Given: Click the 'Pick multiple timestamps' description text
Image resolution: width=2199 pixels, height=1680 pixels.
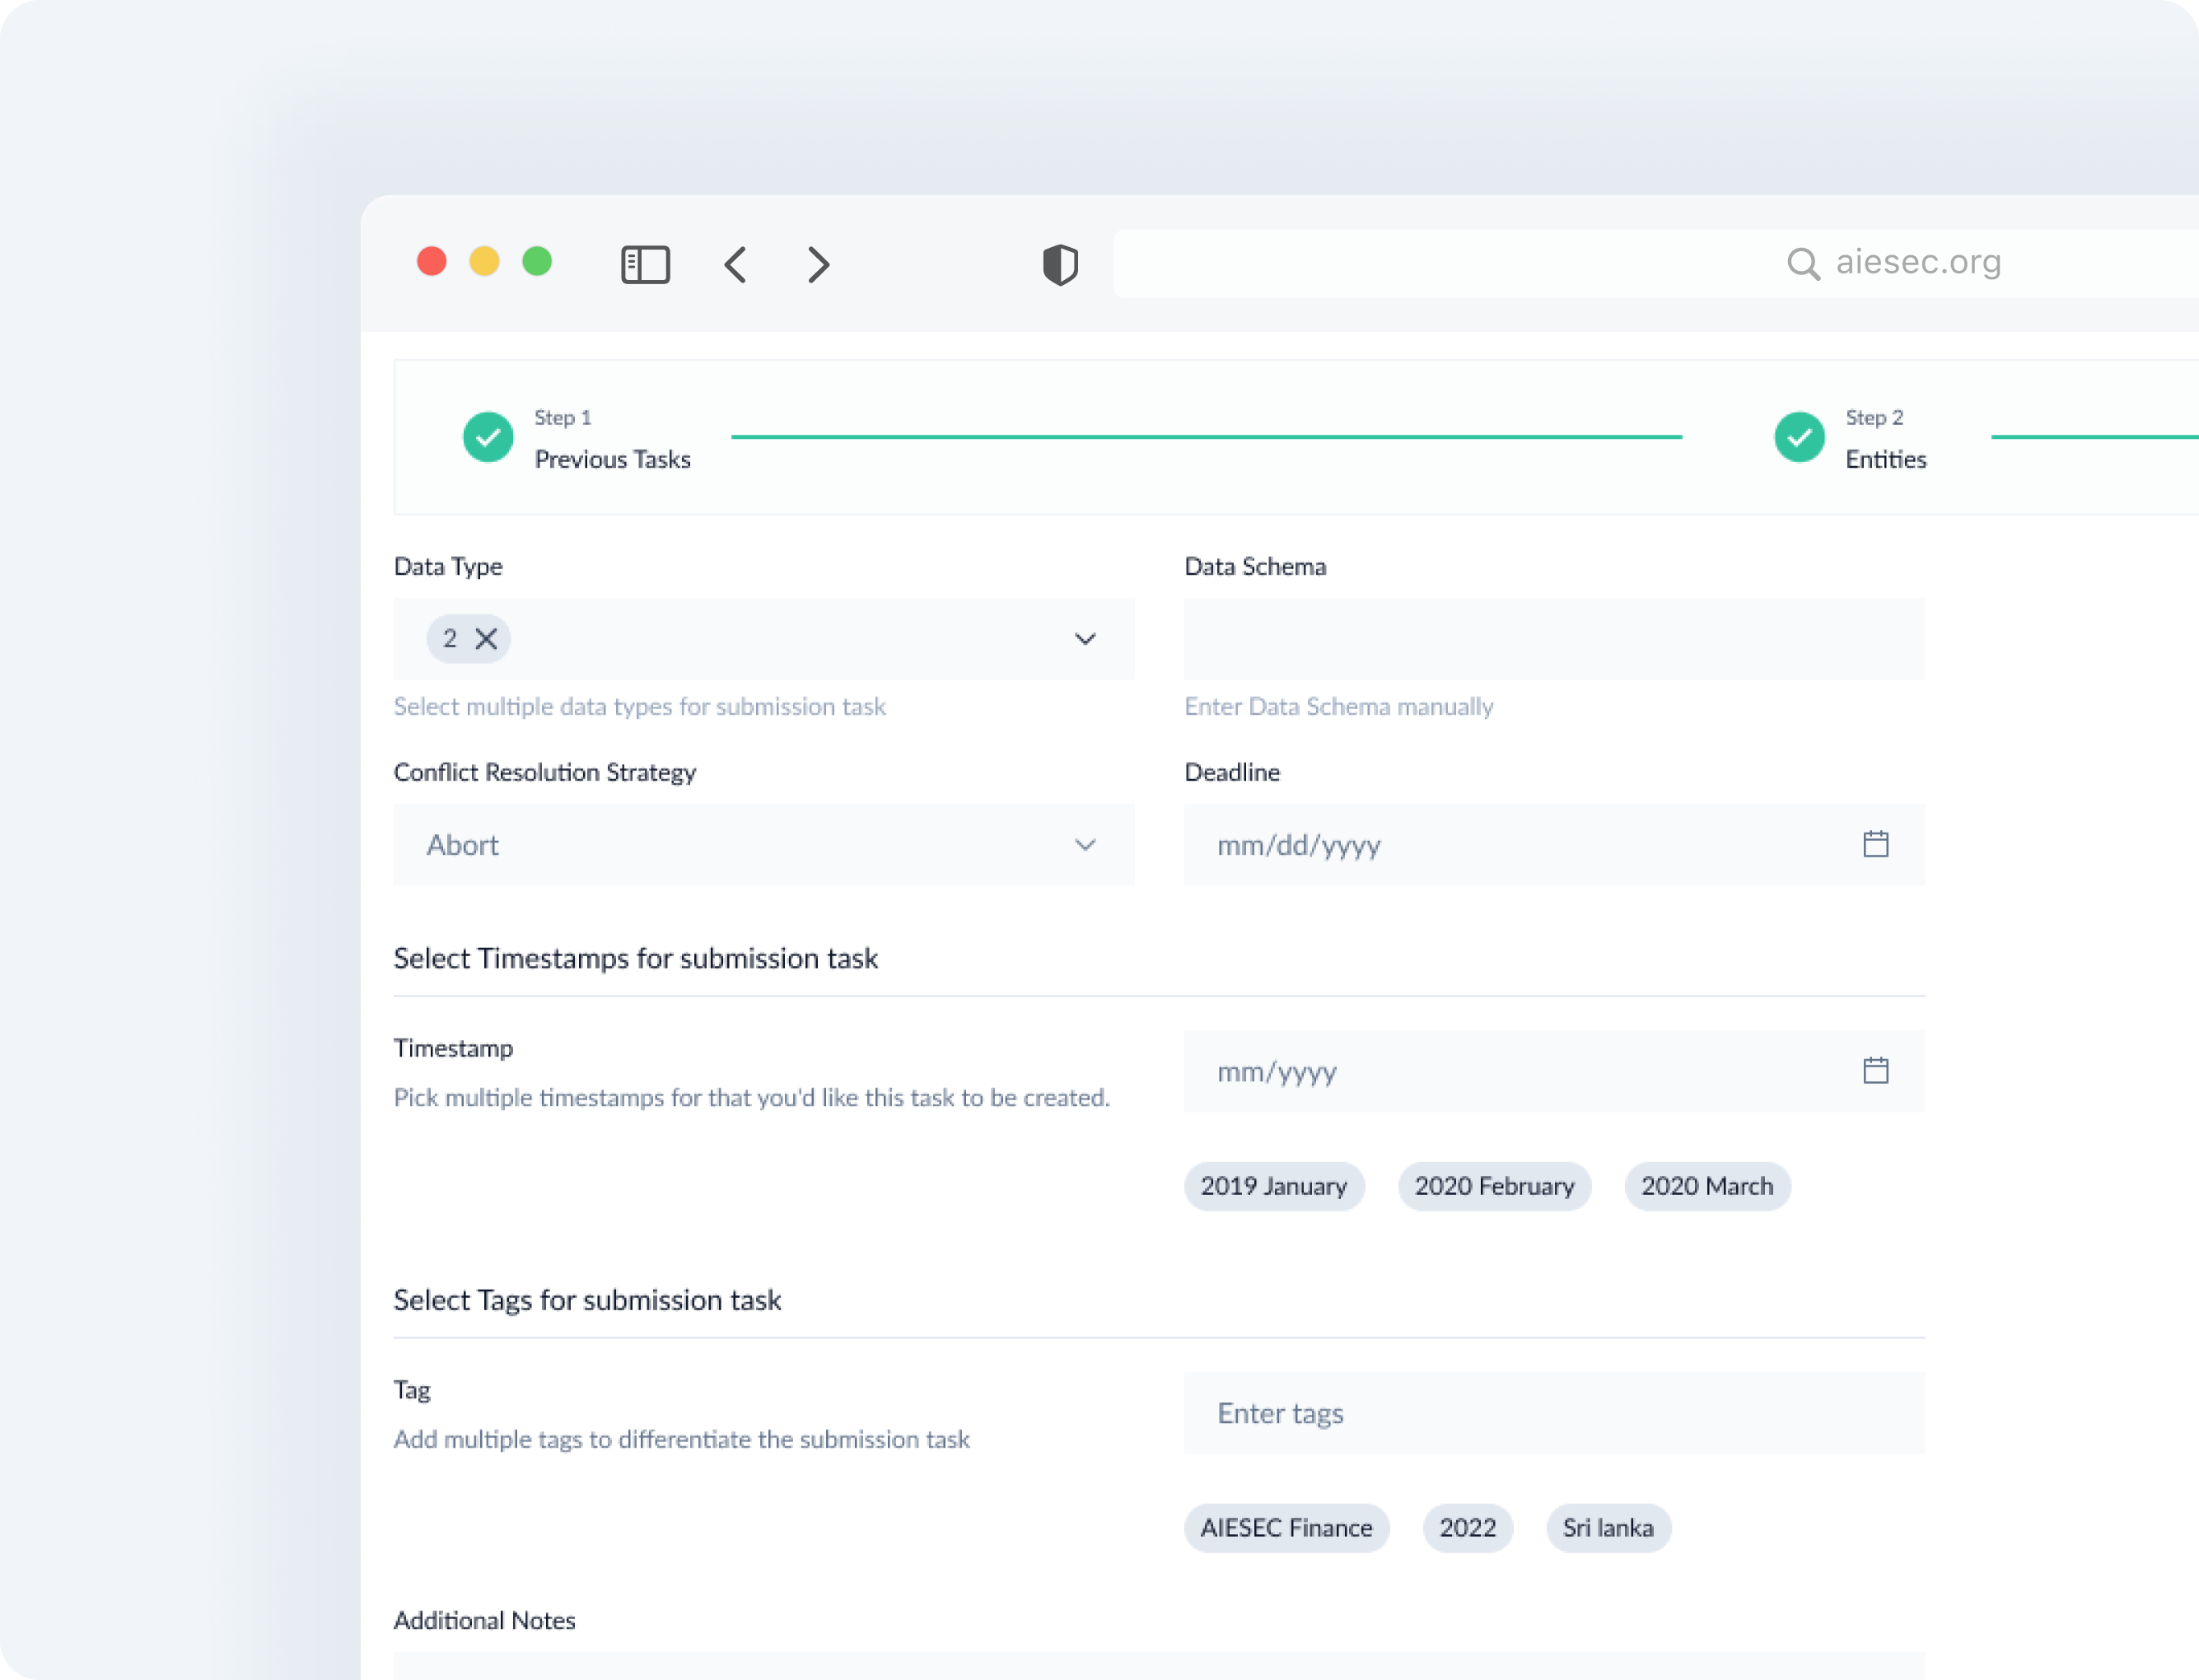Looking at the screenshot, I should 751,1098.
